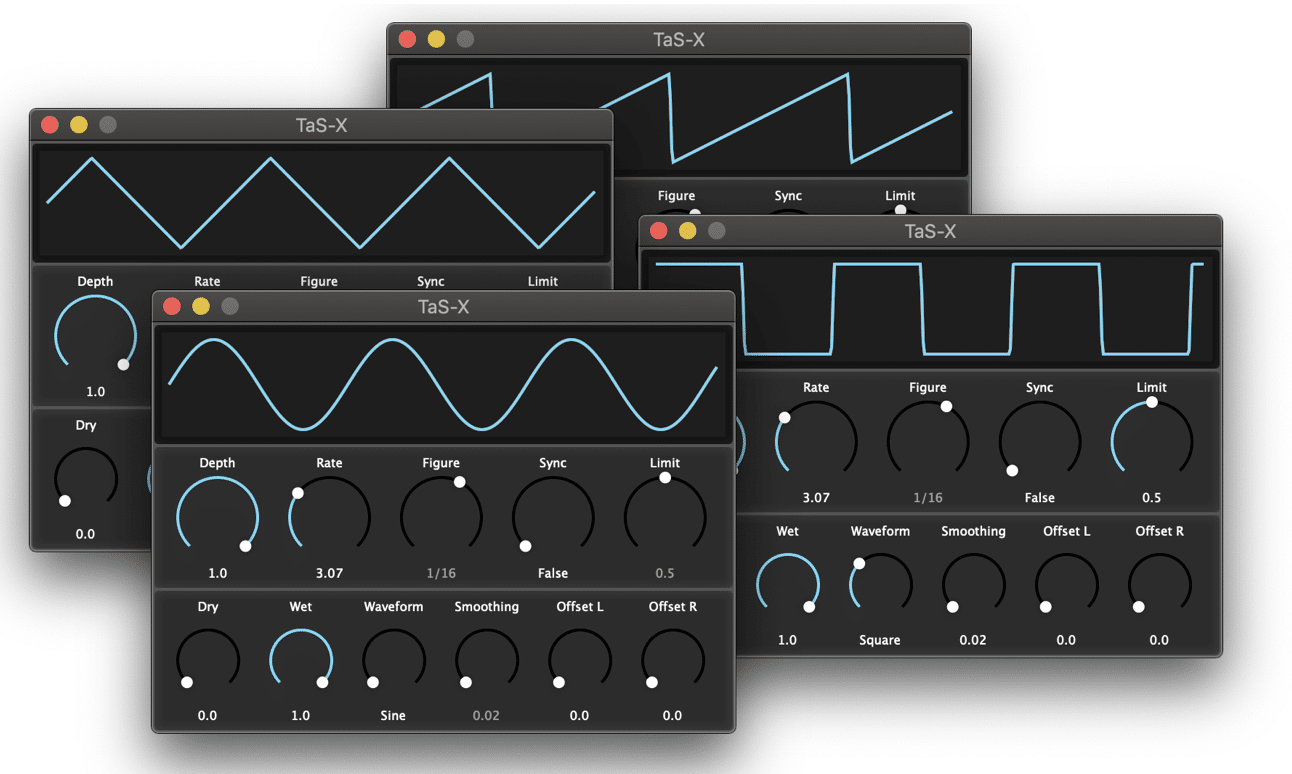1292x774 pixels.
Task: Click the sawtooth waveform display
Action: coord(680,117)
